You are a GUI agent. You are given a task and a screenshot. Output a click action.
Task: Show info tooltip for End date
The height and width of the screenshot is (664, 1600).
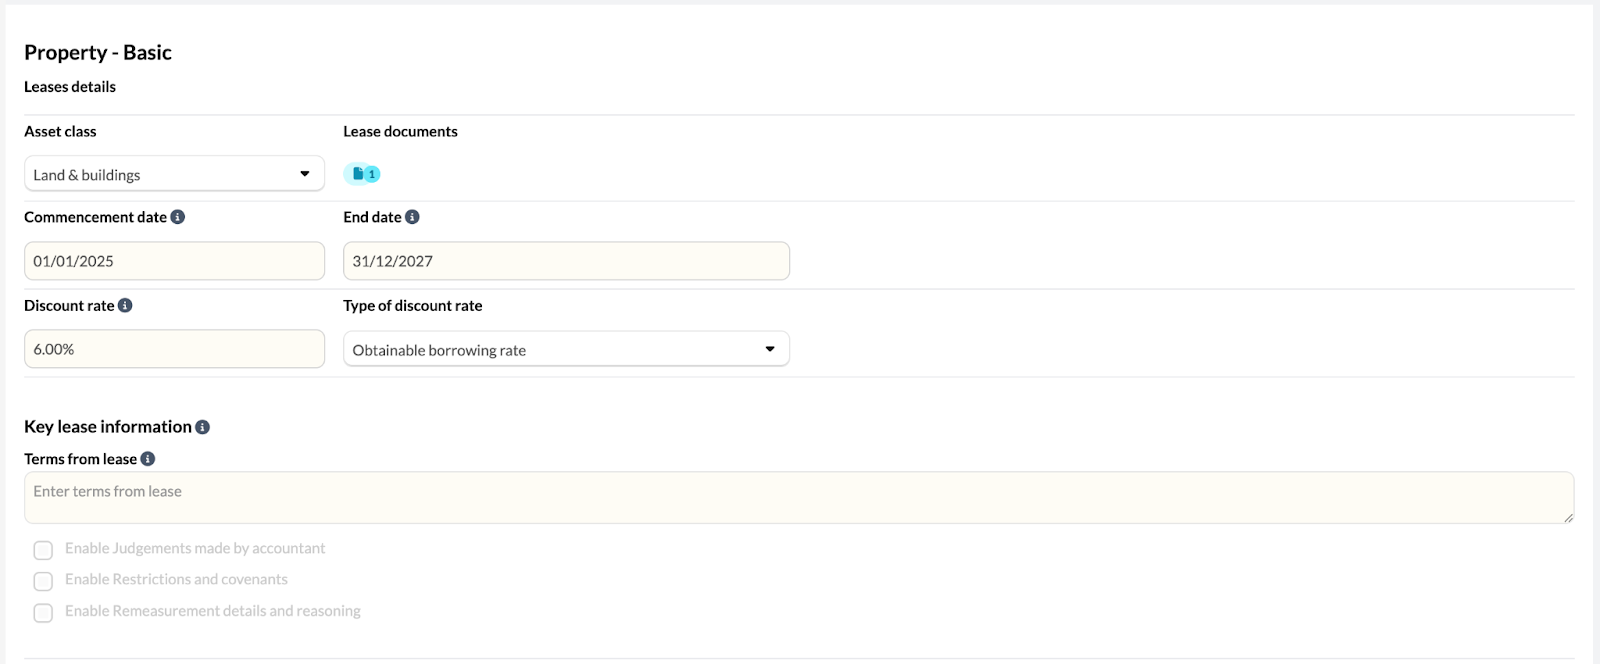coord(412,217)
